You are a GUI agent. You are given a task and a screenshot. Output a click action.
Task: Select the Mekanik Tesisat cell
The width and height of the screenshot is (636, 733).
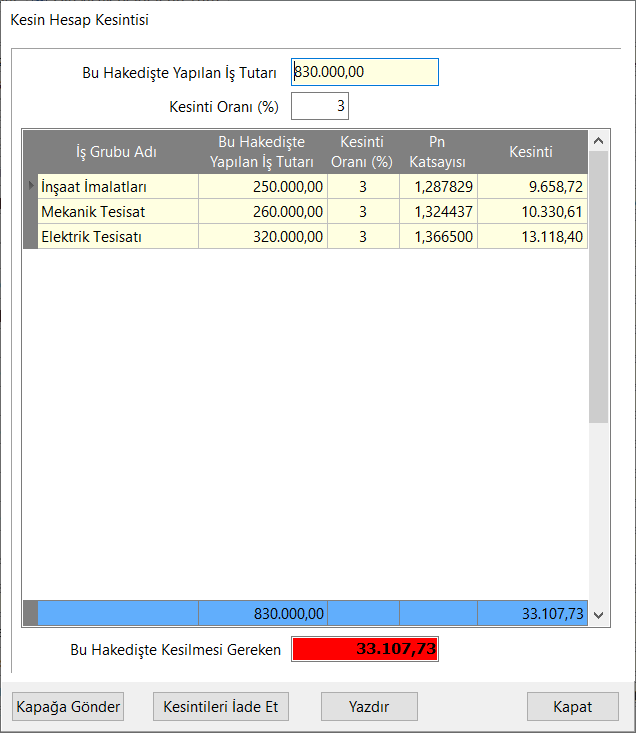click(118, 211)
